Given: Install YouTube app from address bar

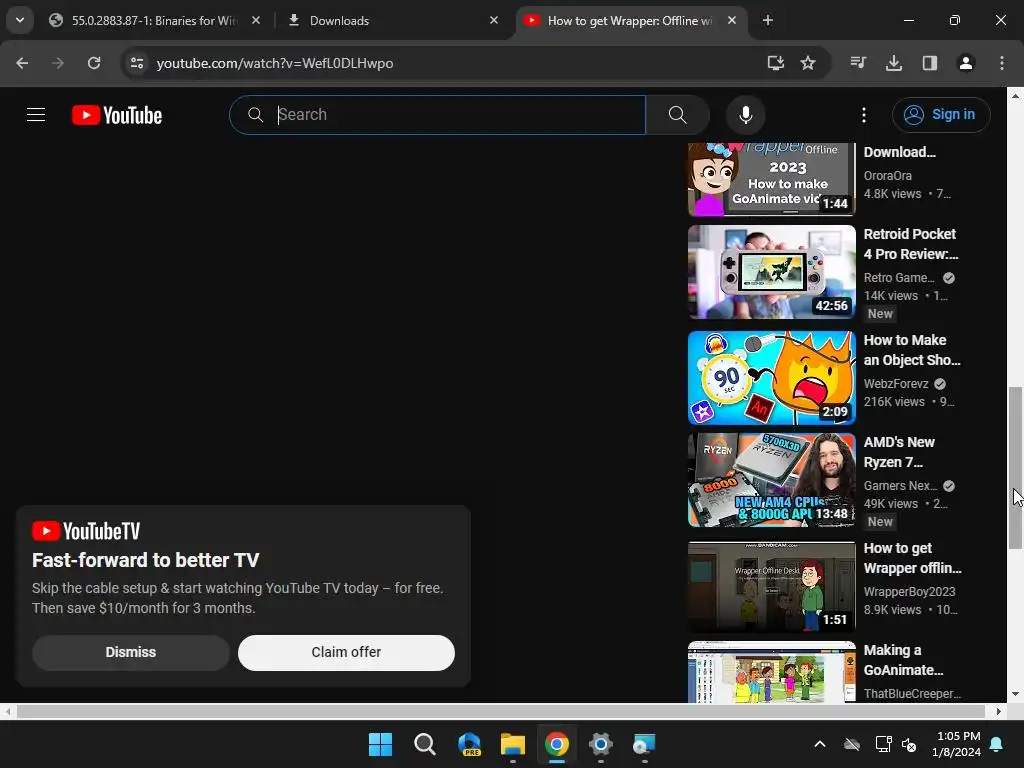Looking at the screenshot, I should click(x=775, y=63).
